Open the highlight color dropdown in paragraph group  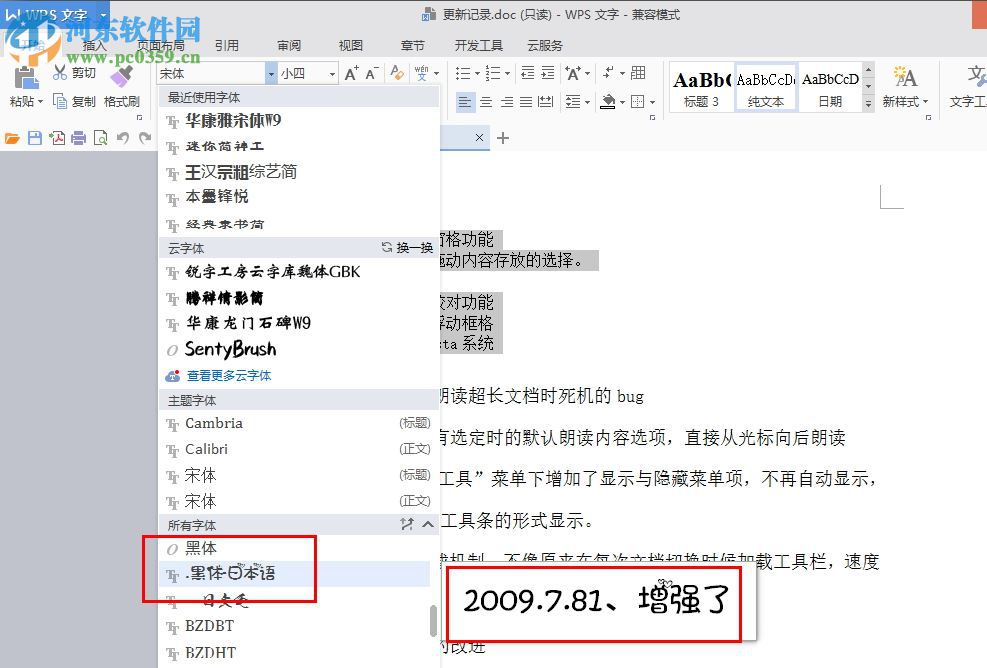(x=622, y=101)
